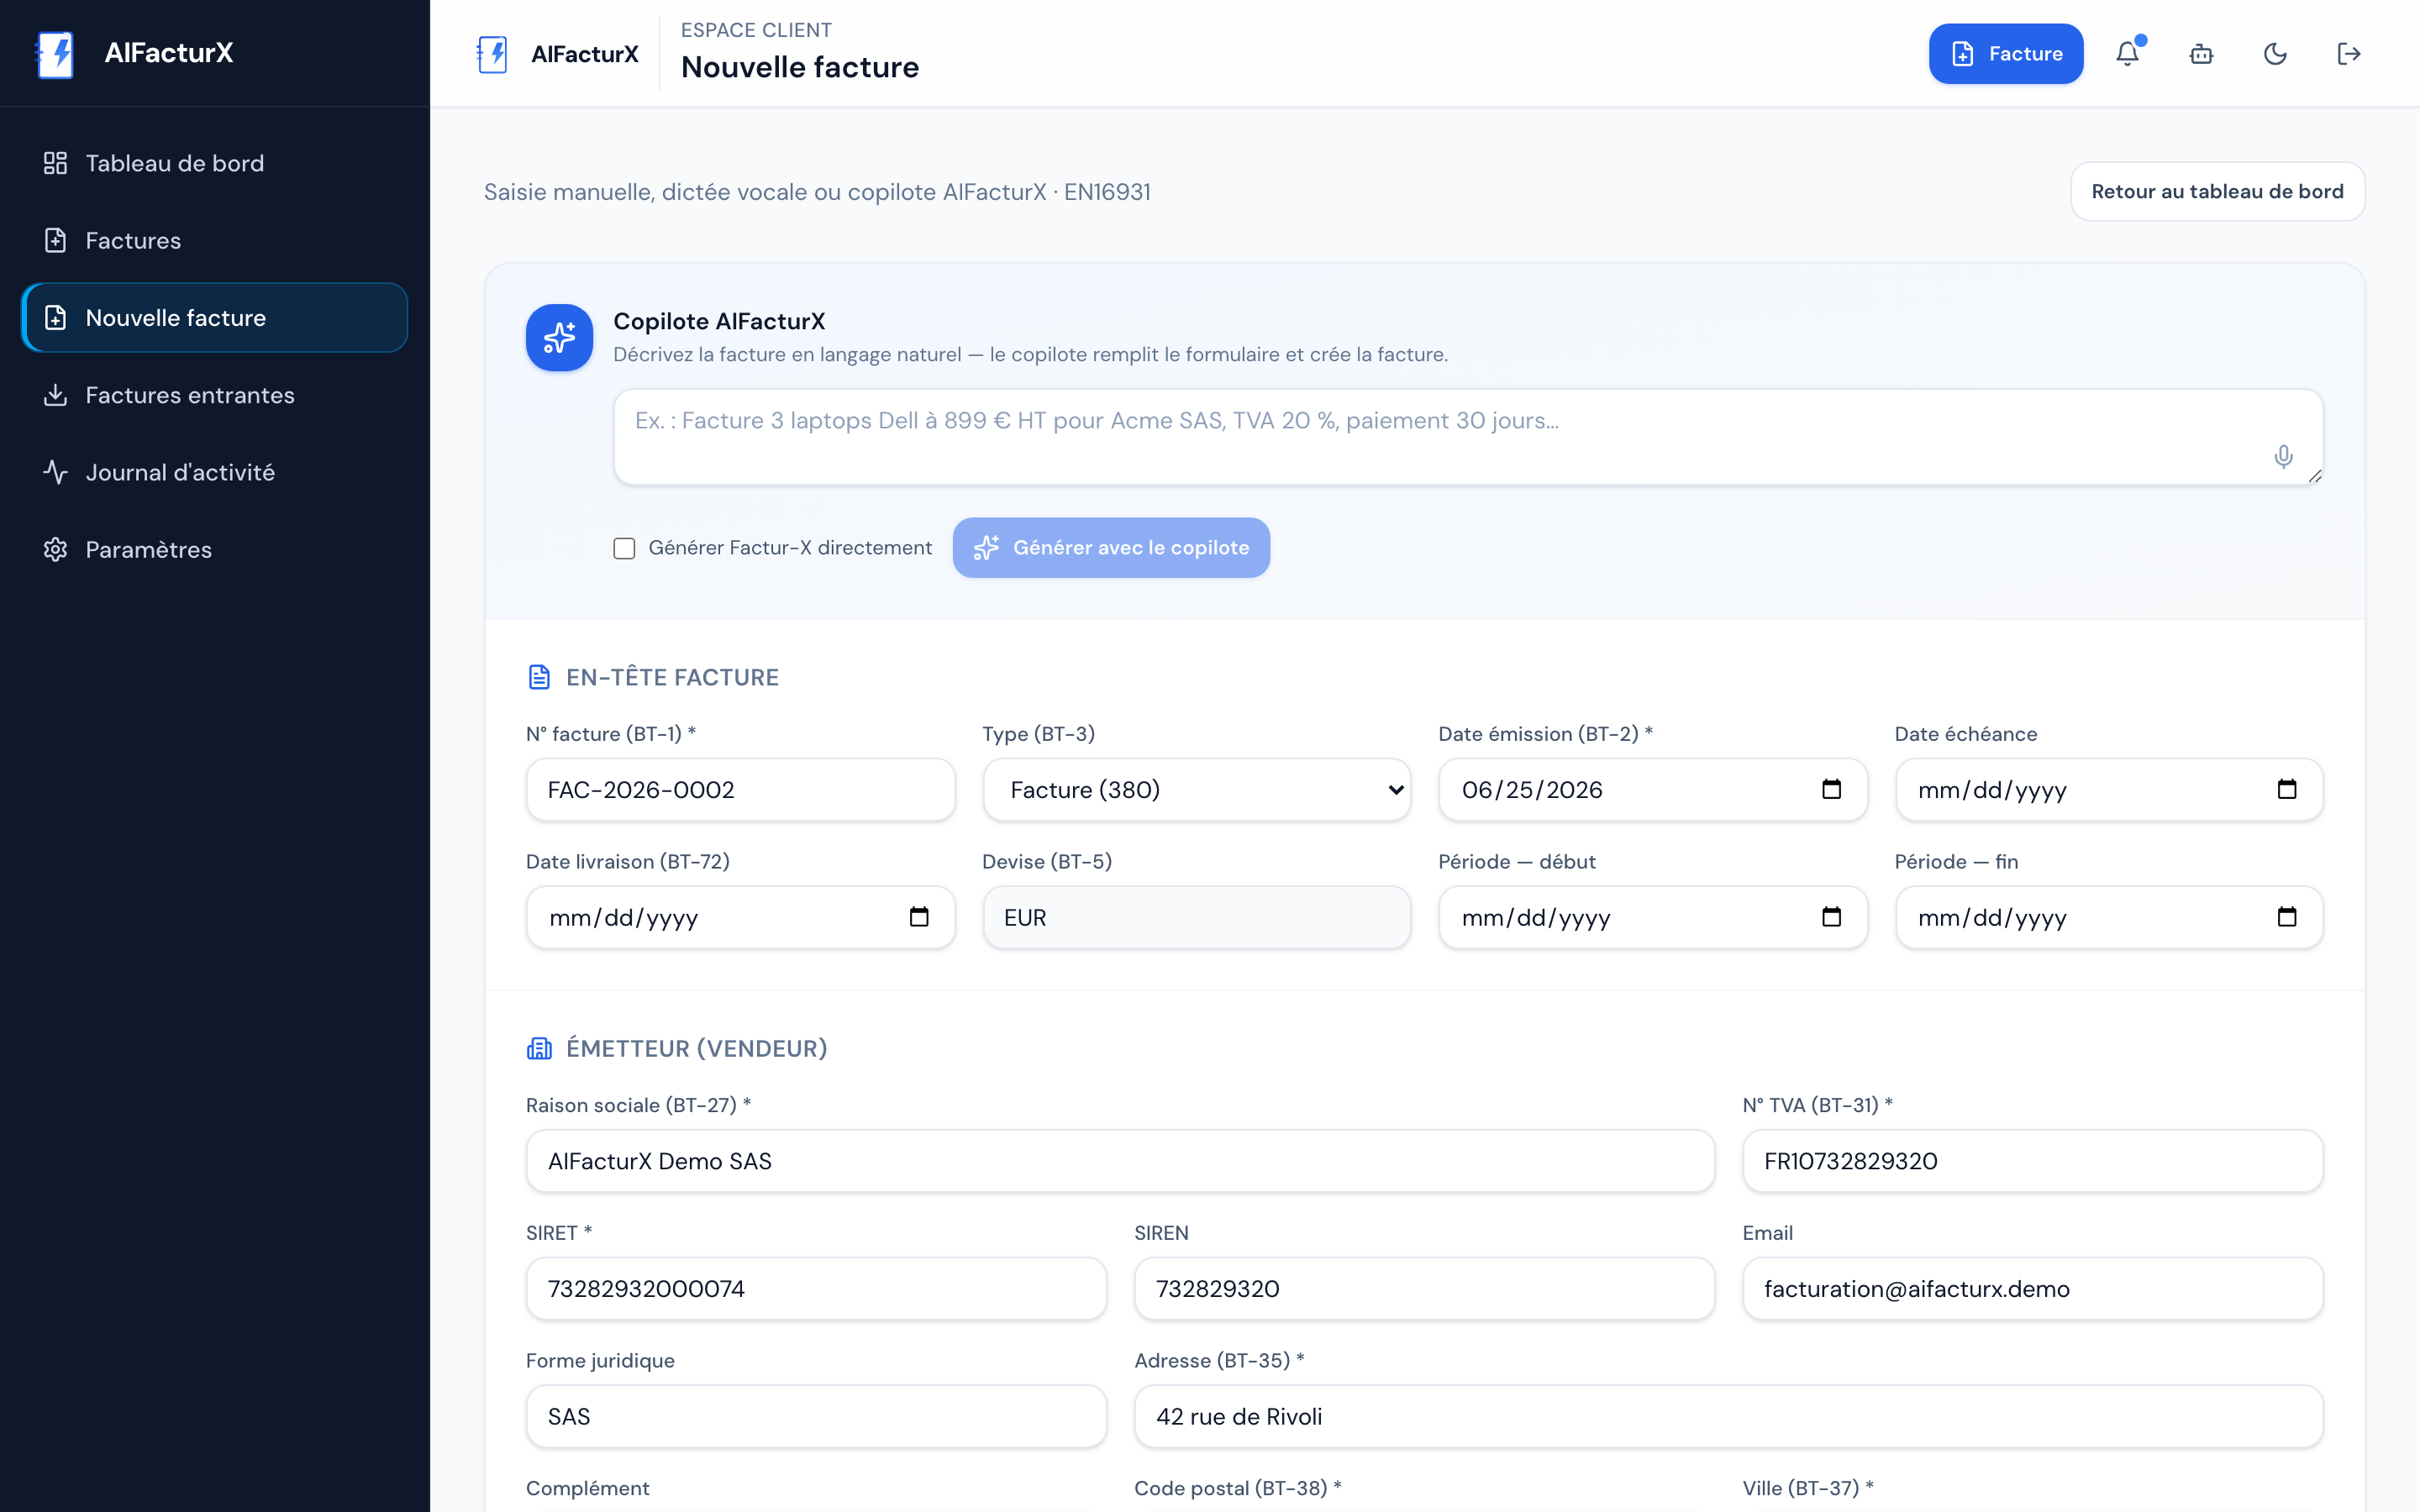
Task: Click the Émetteur building icon
Action: click(x=539, y=1048)
